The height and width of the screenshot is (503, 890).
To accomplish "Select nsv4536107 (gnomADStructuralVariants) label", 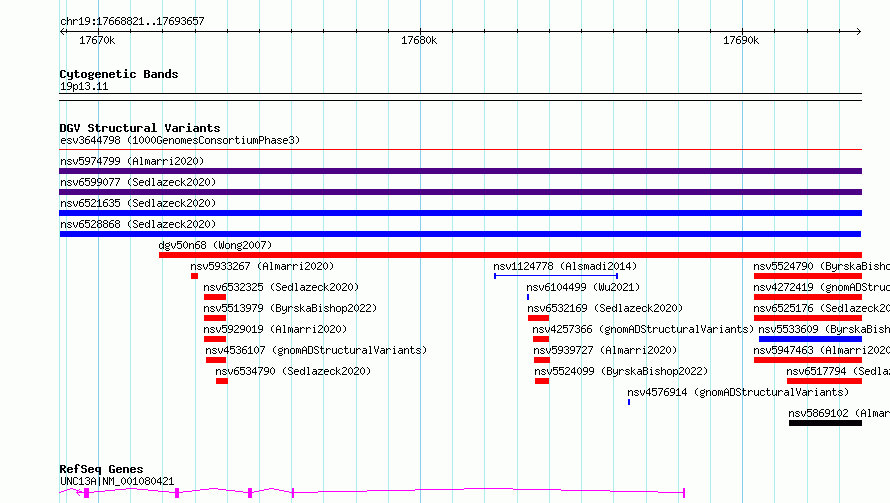I will point(316,350).
